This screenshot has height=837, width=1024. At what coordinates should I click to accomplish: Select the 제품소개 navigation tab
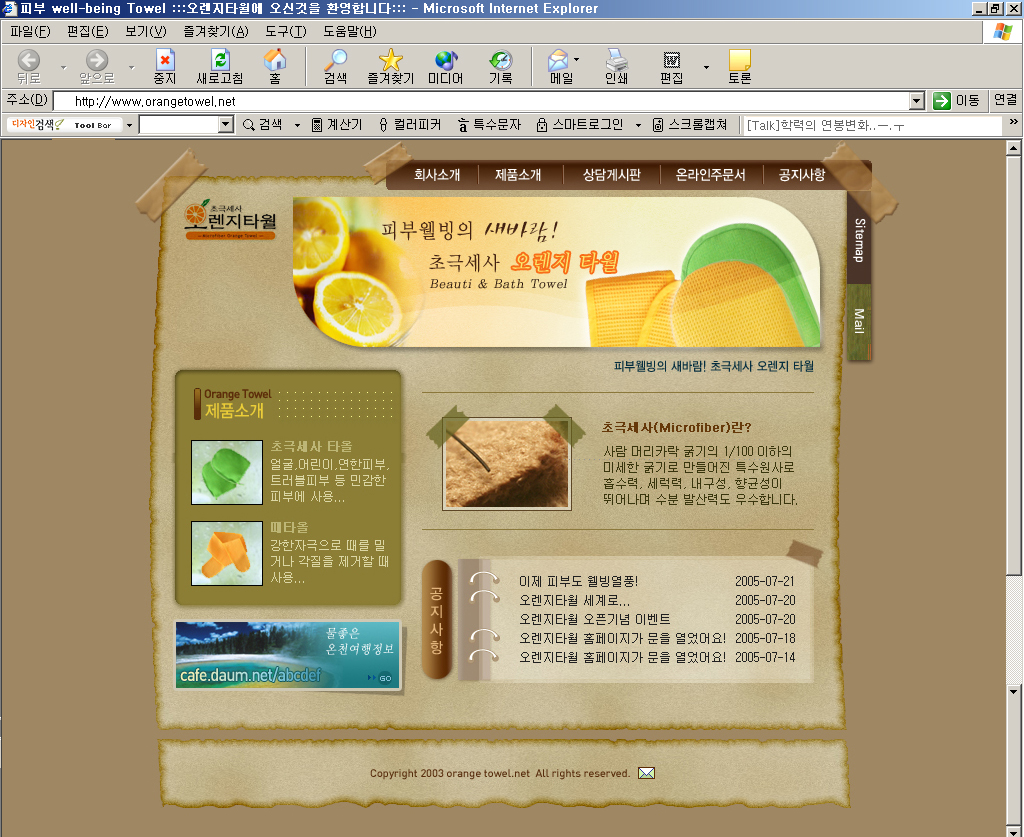coord(518,175)
